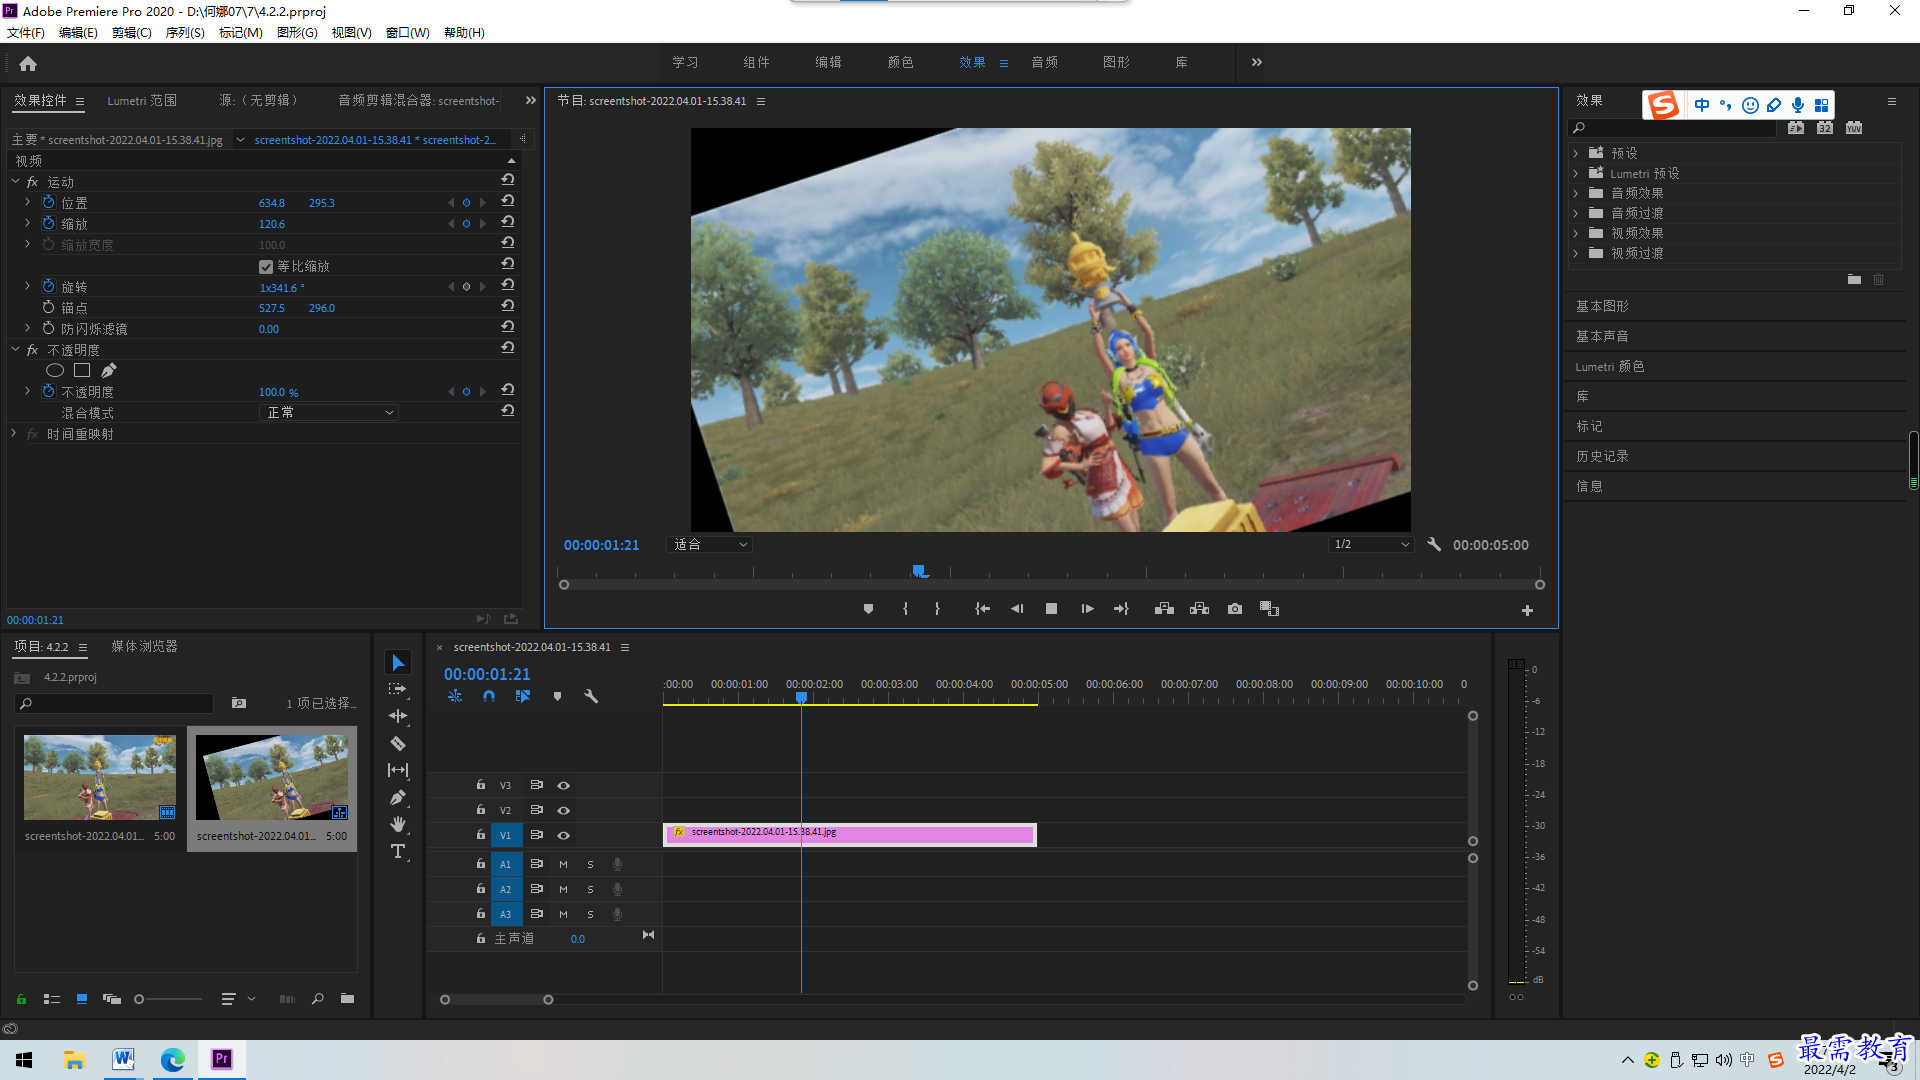Select the Slip tool
1920x1080 pixels.
(398, 770)
